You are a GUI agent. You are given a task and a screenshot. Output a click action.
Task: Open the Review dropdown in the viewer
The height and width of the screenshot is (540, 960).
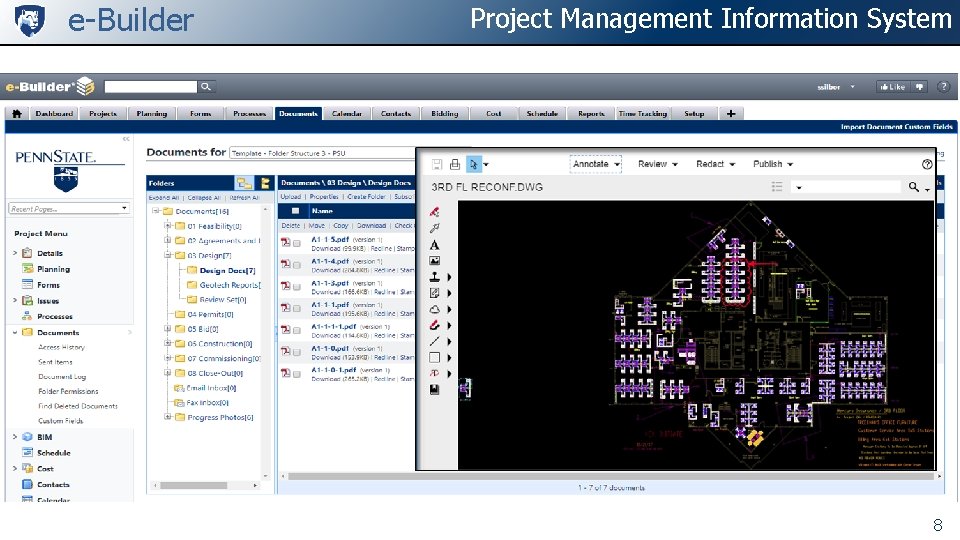point(658,164)
